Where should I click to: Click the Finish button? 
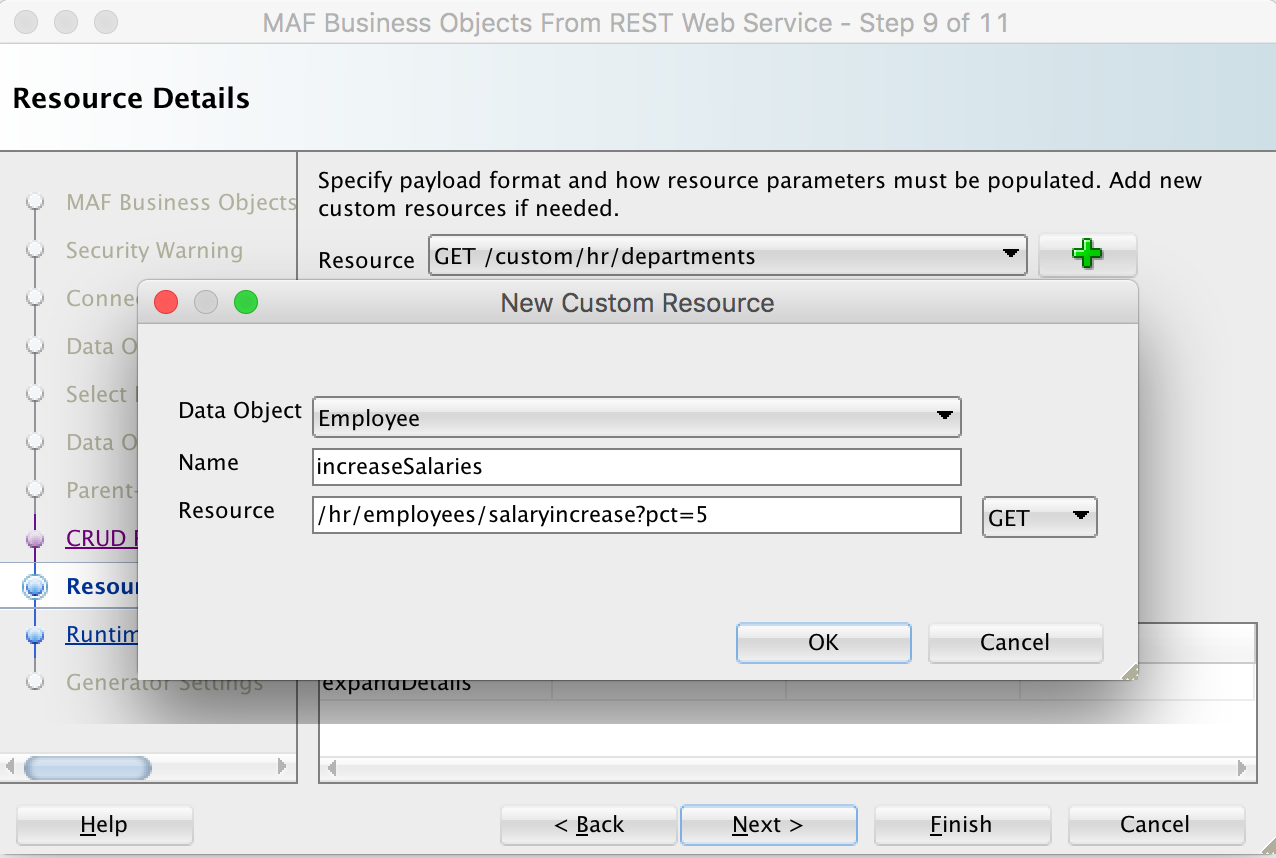[x=961, y=825]
